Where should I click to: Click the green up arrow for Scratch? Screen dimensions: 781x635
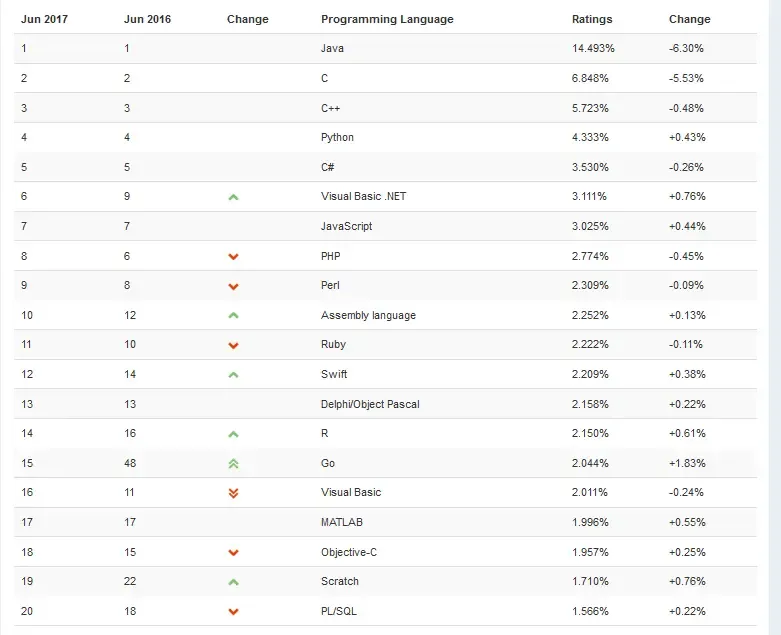(x=233, y=582)
